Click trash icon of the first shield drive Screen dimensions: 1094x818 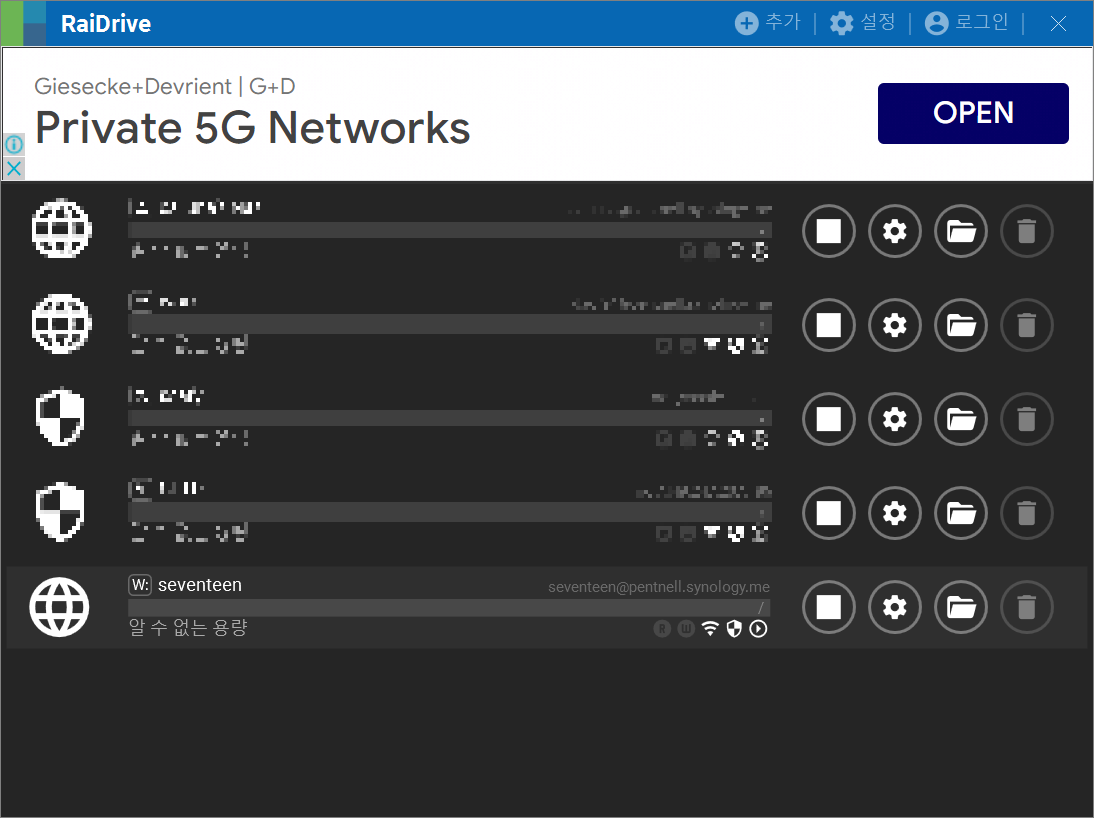click(1026, 419)
